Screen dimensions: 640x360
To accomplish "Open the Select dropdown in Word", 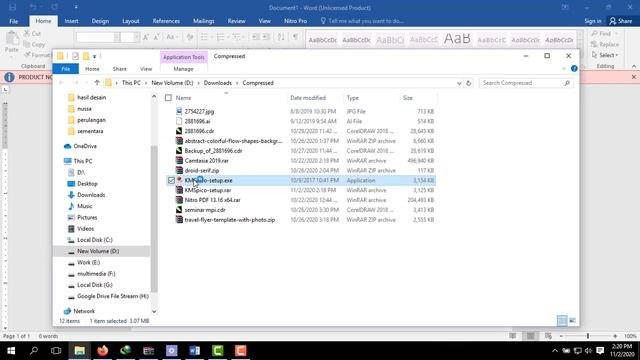I will click(605, 55).
